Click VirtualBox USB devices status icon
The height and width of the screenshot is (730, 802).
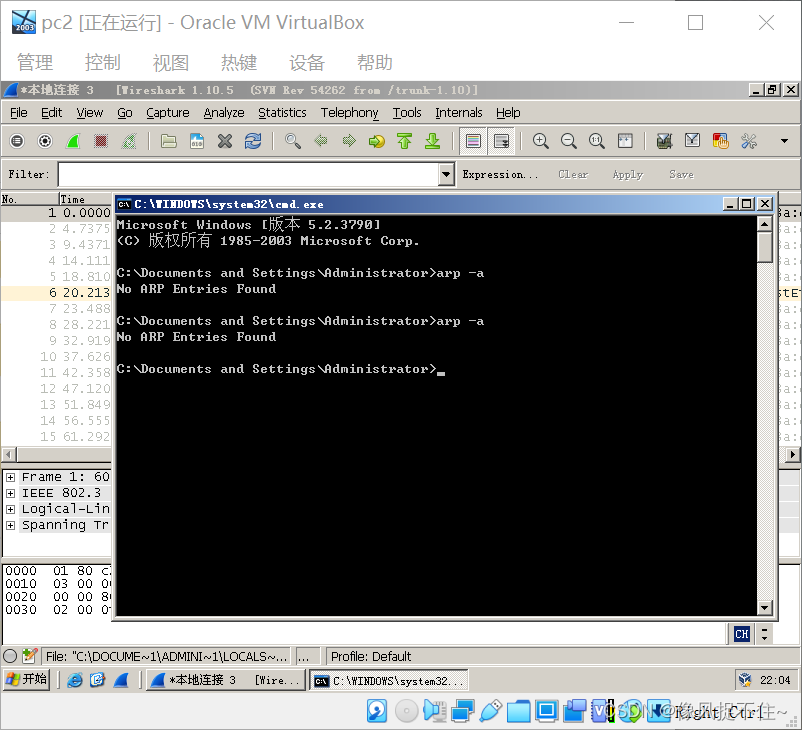(x=491, y=711)
